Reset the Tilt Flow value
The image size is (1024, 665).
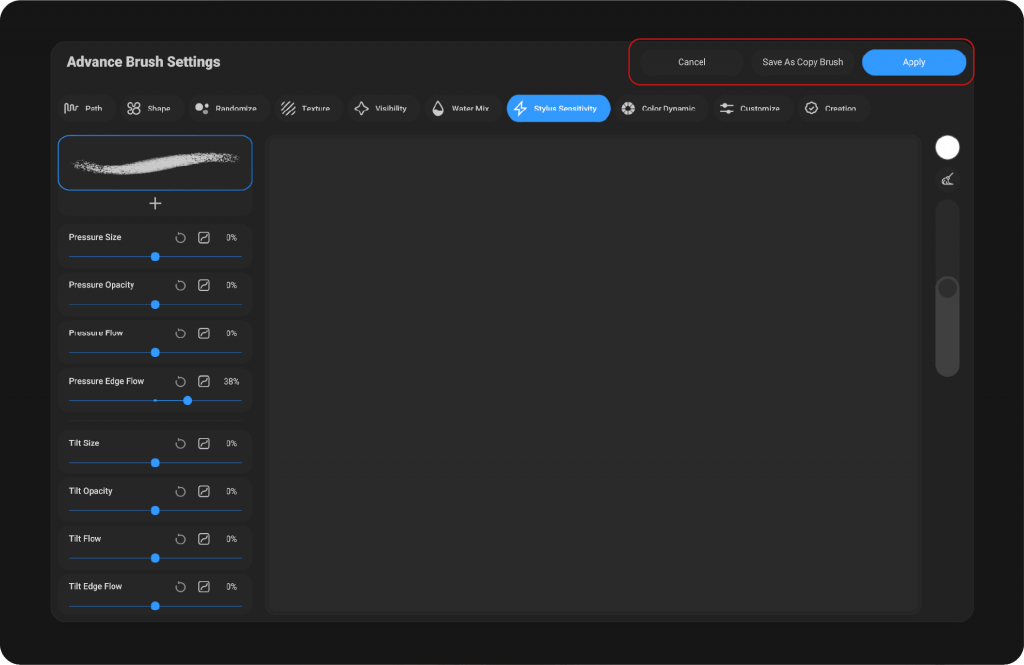click(180, 539)
